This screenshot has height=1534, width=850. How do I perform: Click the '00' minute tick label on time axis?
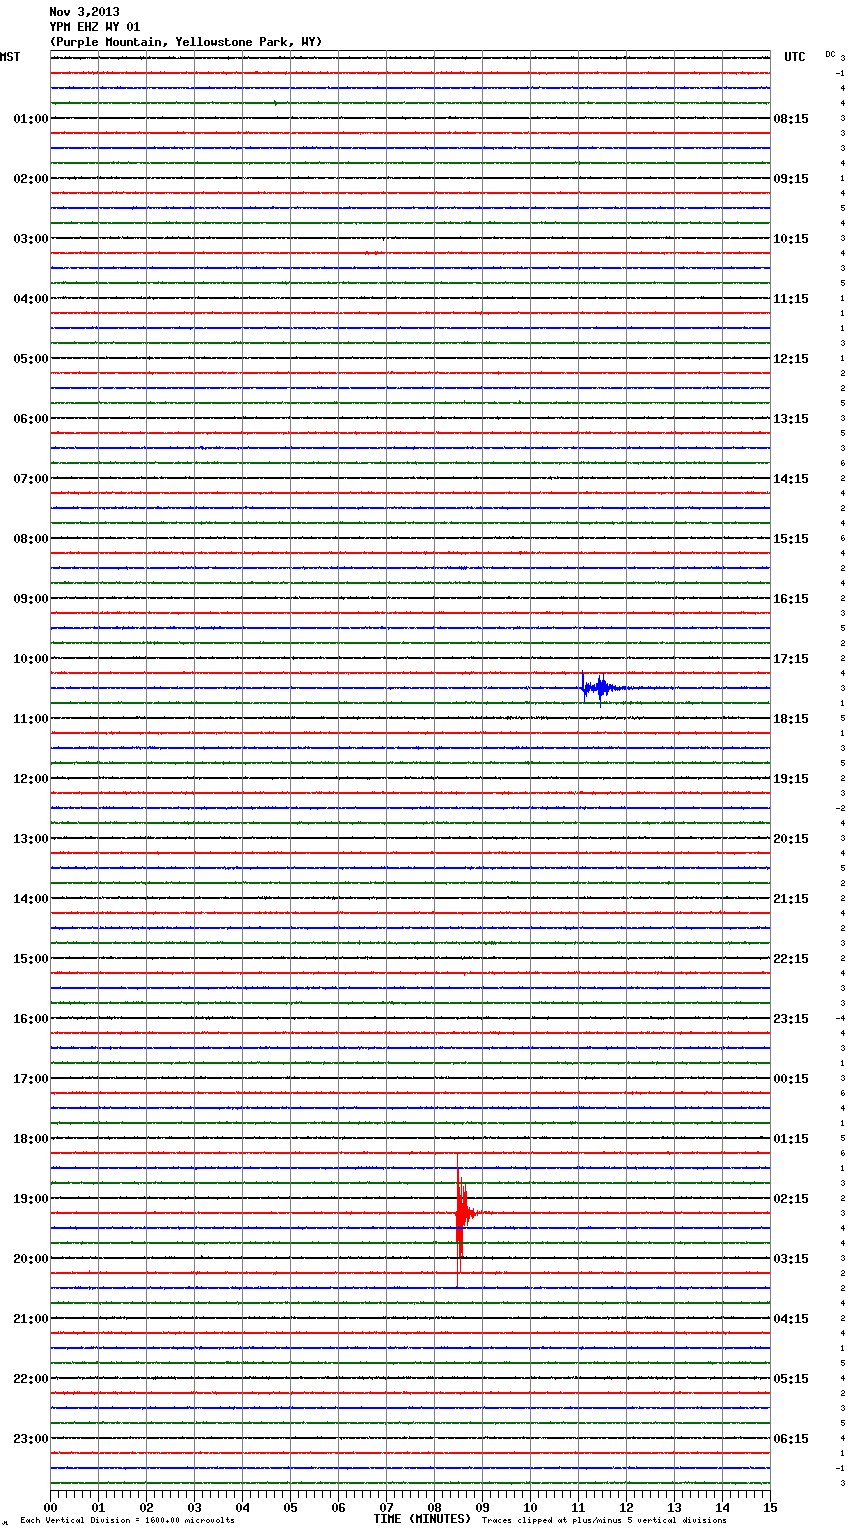(50, 1507)
